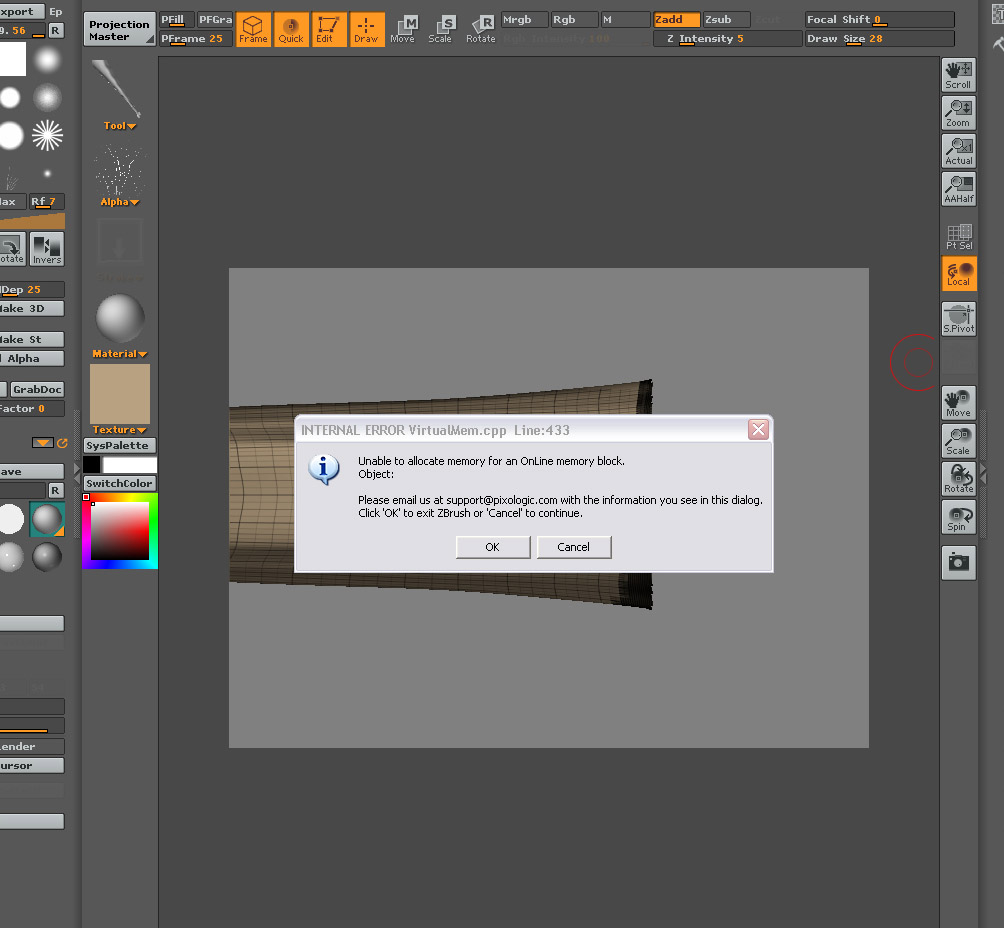Select the Draw pointer mode
Viewport: 1004px width, 928px height.
tap(366, 29)
